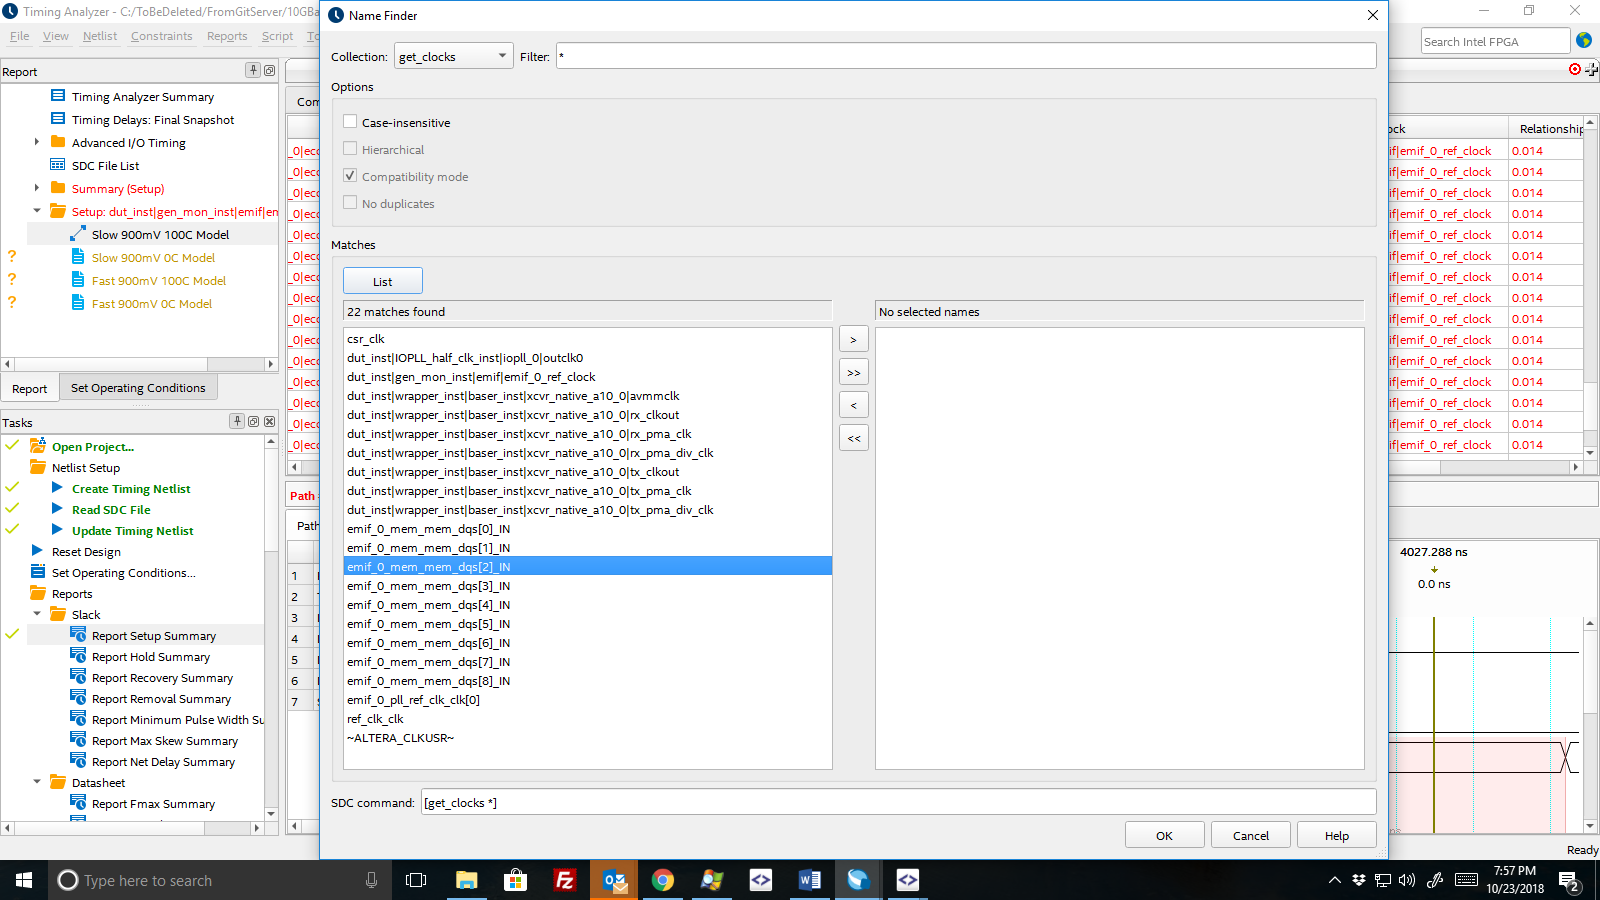Add selected match with > button

pos(853,340)
